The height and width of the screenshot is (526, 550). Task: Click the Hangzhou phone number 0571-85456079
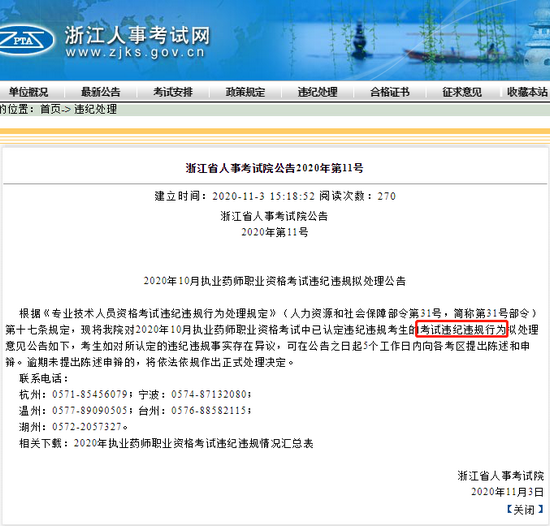[x=90, y=394]
